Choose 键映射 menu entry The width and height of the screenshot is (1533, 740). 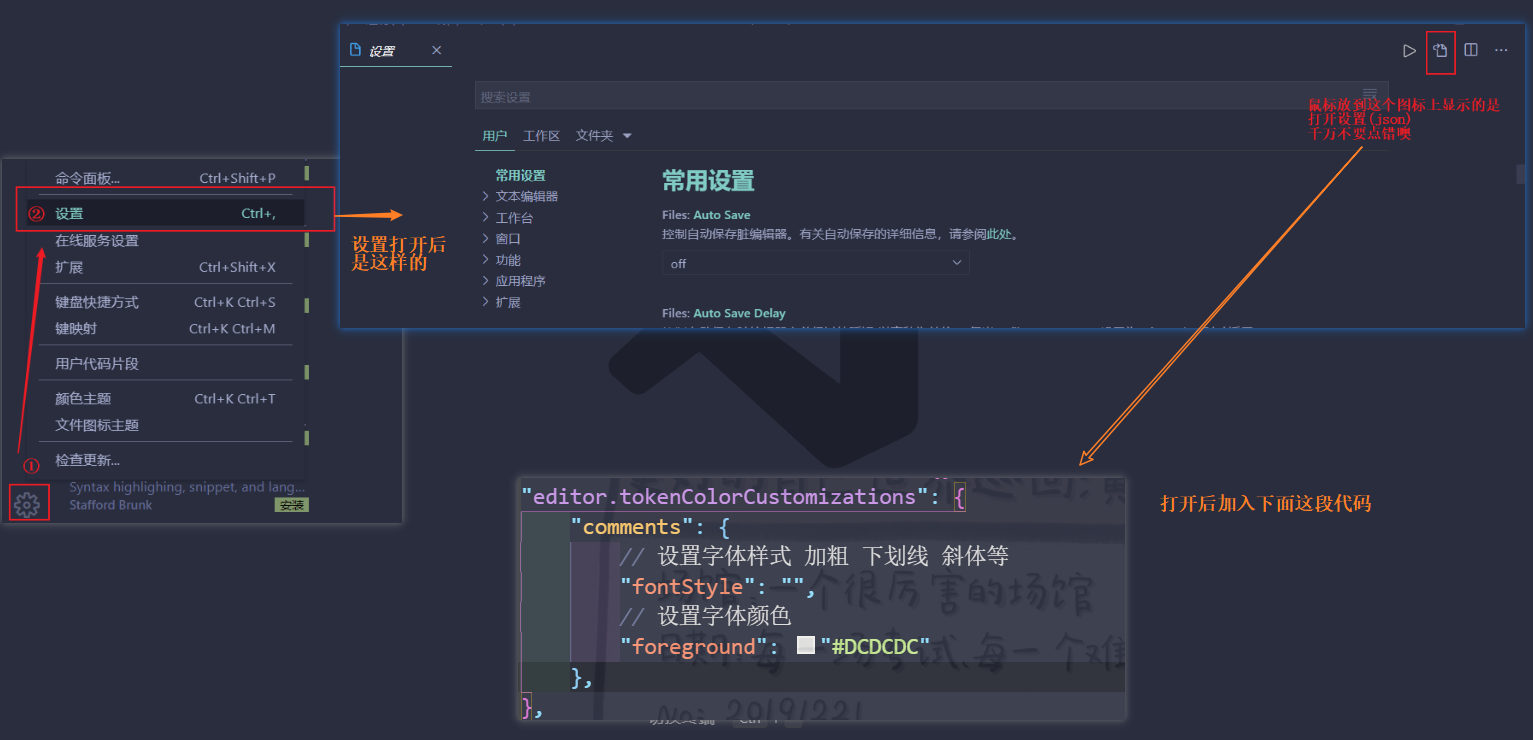[x=165, y=328]
